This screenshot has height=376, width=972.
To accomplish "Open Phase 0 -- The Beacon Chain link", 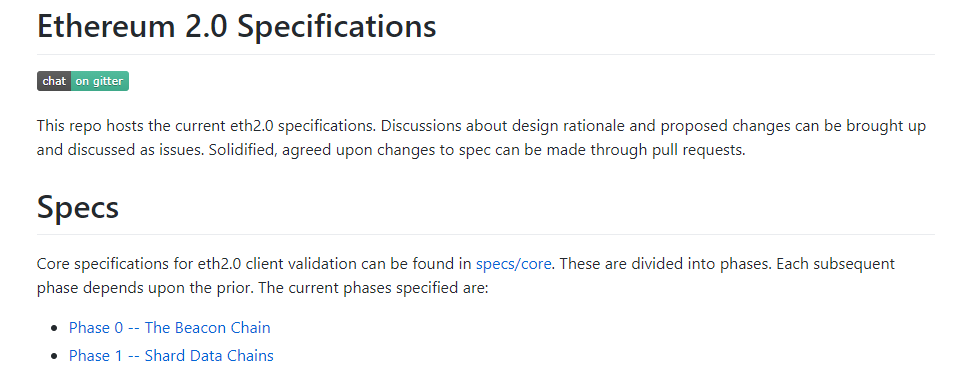I will point(170,328).
